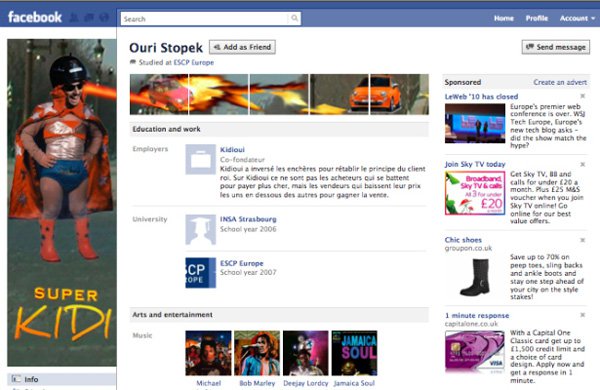
Task: Click the ESCP Europe logo thumbnail
Action: 201,273
